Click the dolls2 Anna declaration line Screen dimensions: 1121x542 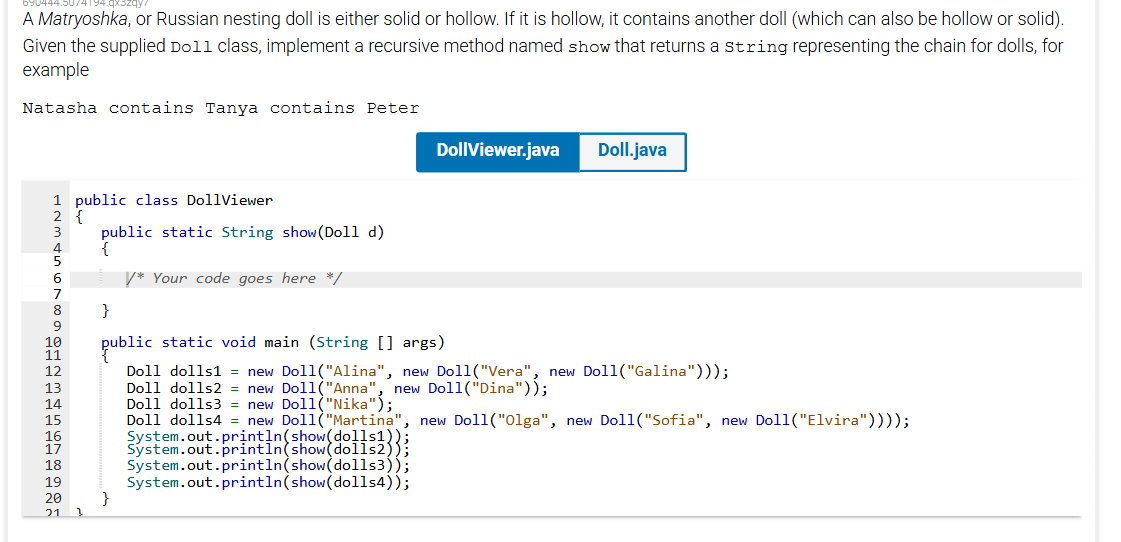click(337, 389)
